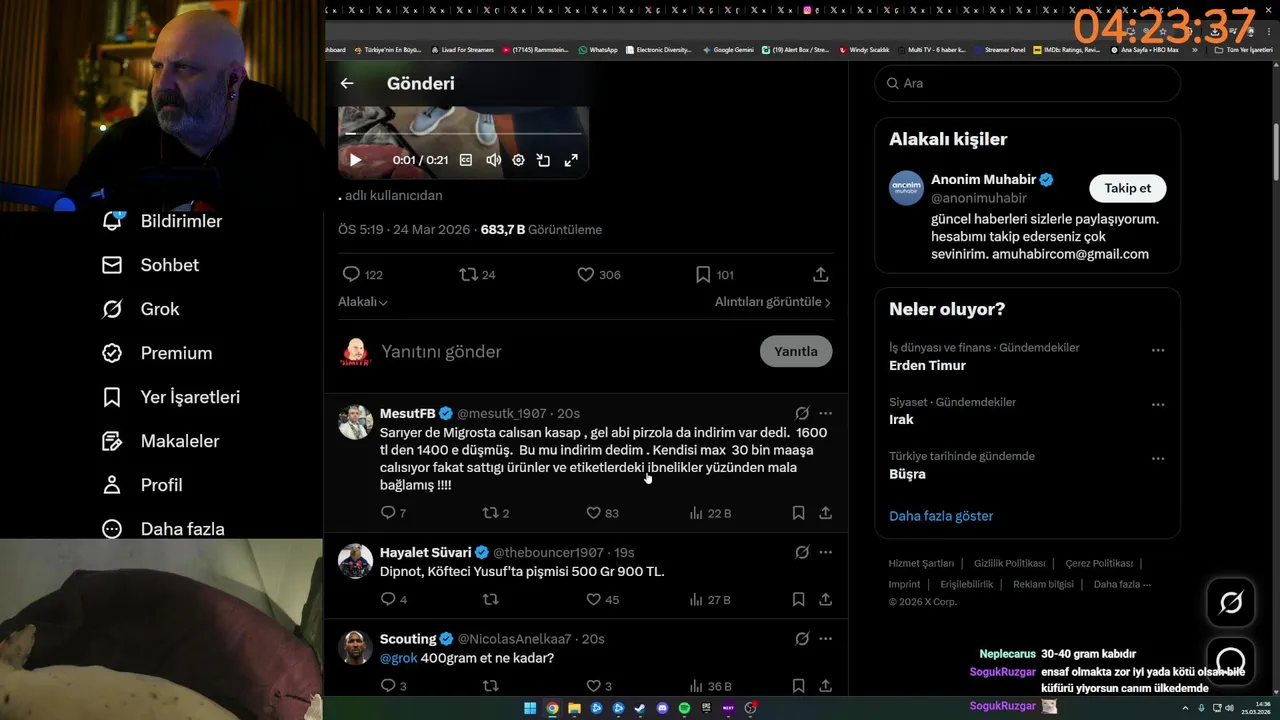Like Scouting's reply with 3 likes

[x=598, y=686]
